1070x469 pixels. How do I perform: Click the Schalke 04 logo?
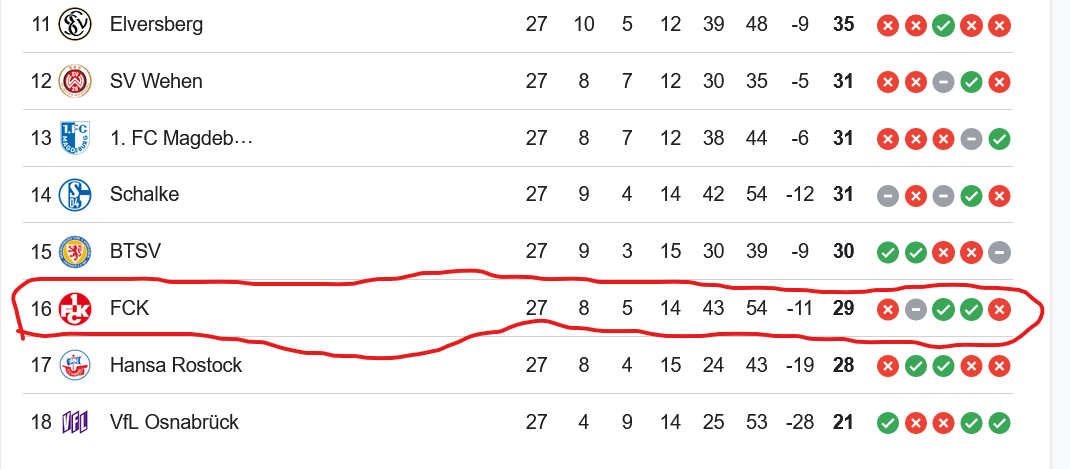(73, 195)
